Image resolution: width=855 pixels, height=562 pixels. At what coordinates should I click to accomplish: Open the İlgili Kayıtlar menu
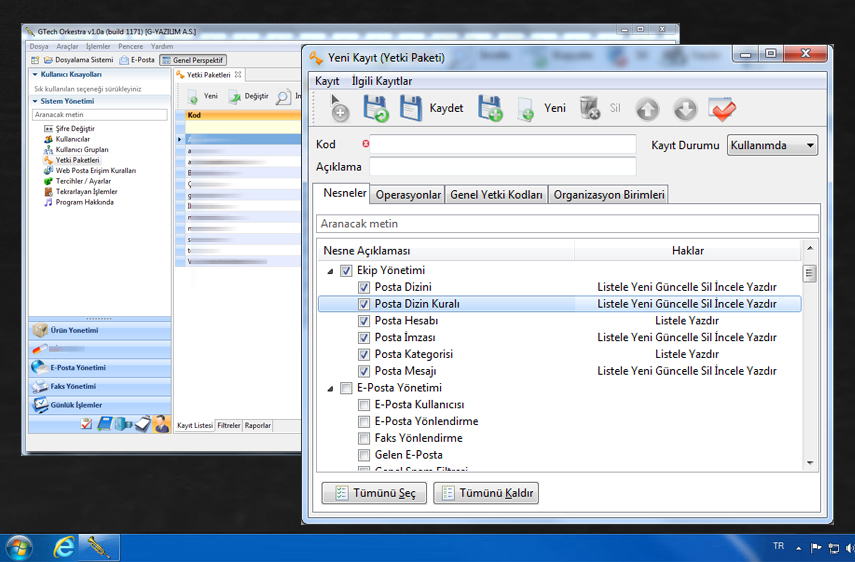pos(381,81)
